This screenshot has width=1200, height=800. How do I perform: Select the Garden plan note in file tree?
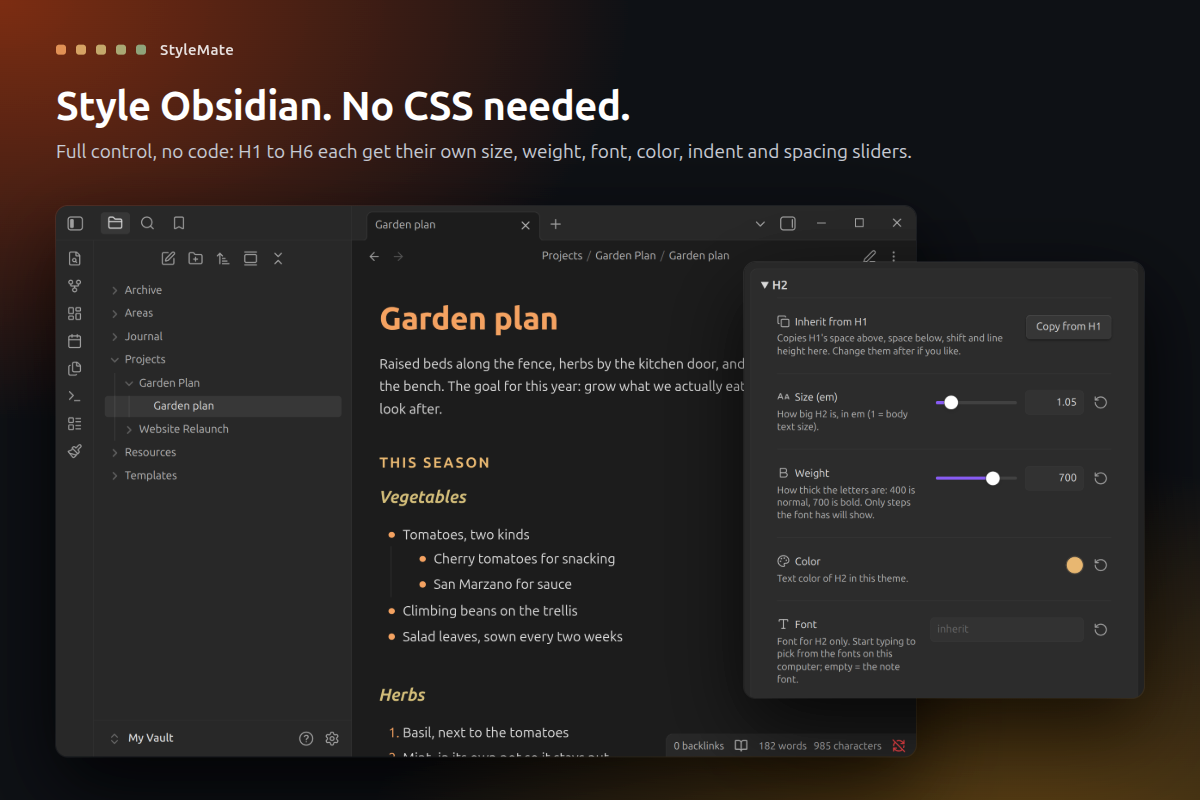tap(223, 406)
